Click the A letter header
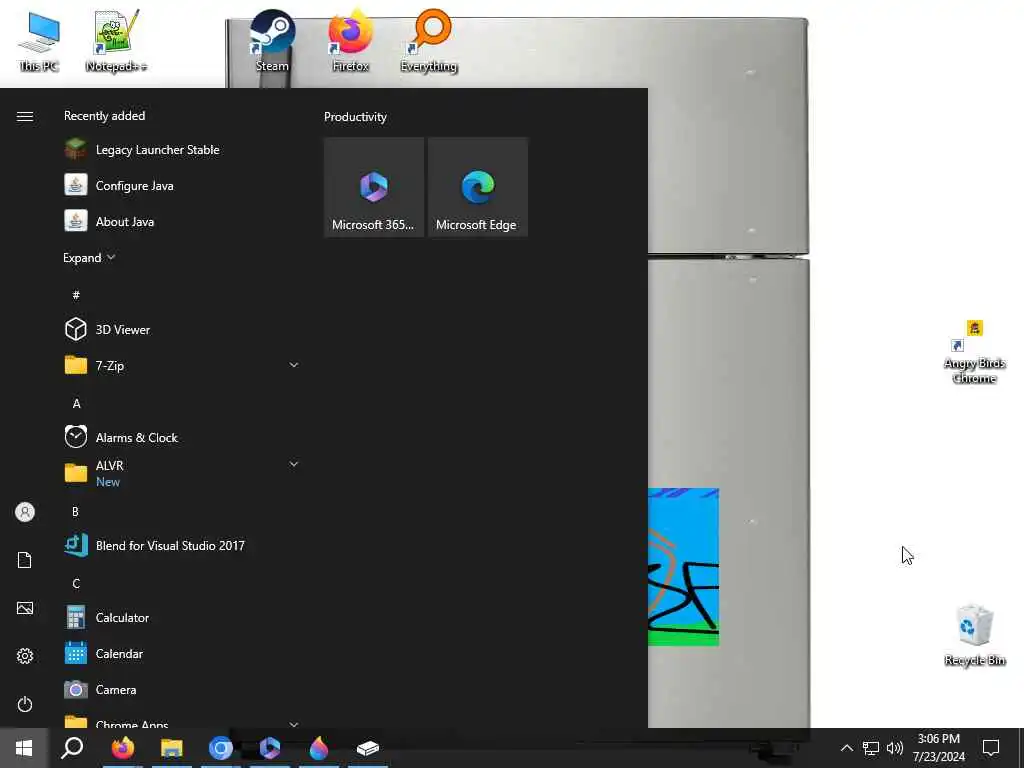 (x=76, y=404)
